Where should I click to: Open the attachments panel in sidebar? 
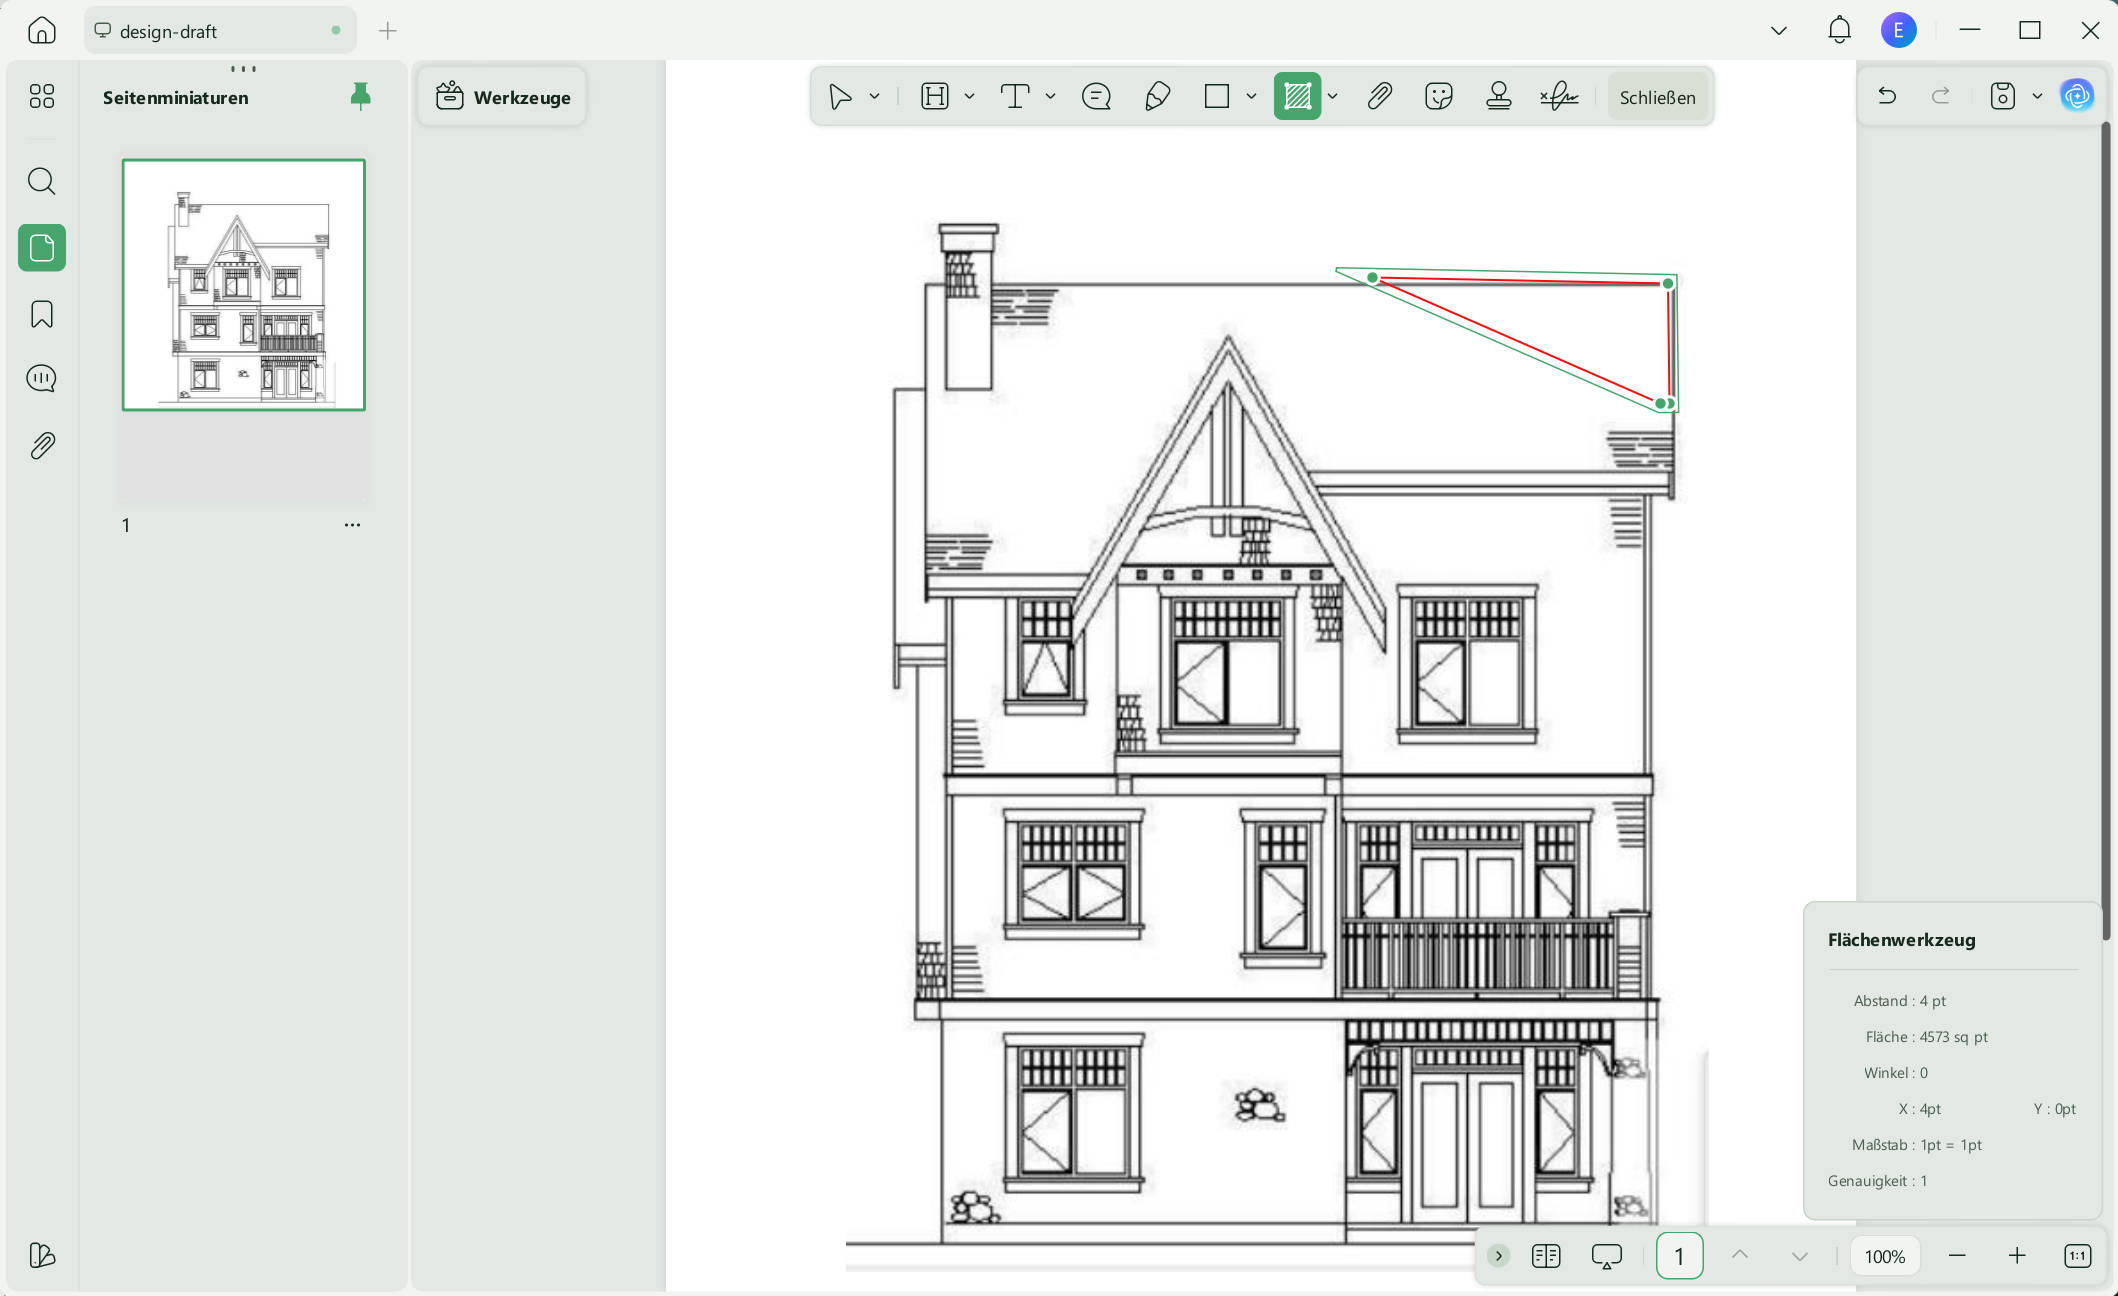click(42, 446)
